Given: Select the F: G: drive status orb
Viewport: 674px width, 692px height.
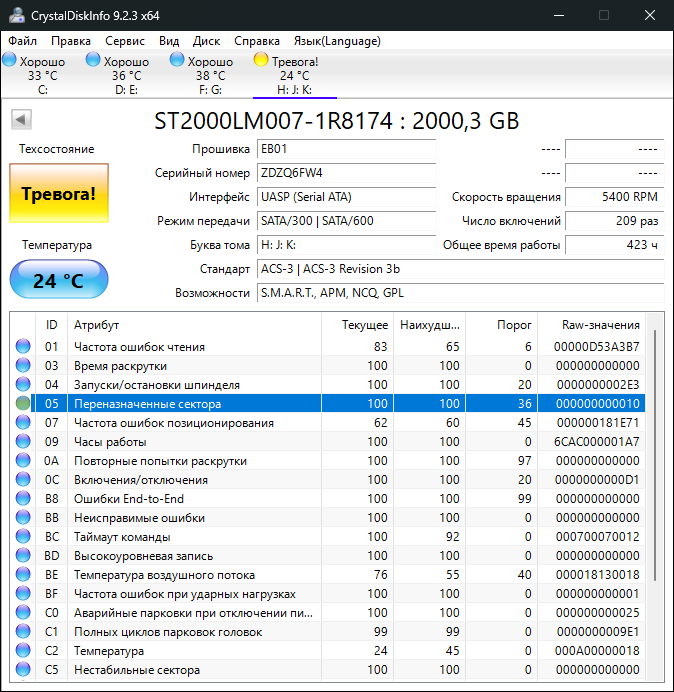Looking at the screenshot, I should (x=177, y=61).
